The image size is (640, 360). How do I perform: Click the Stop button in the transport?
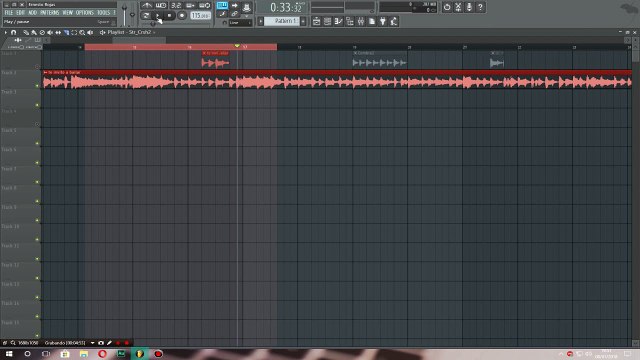(169, 16)
